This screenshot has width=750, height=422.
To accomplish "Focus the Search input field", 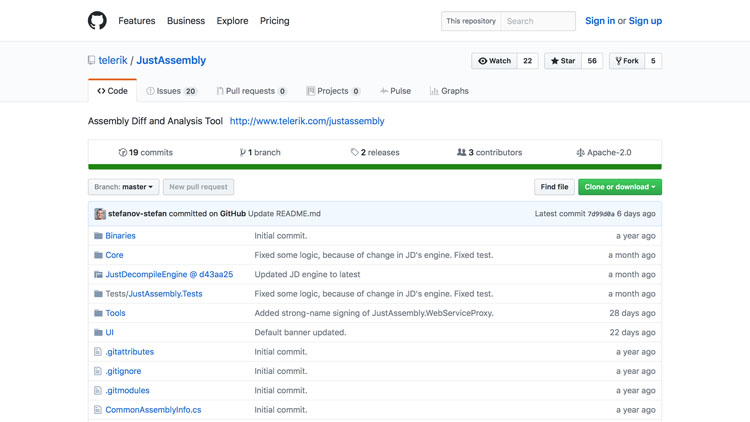I will (x=538, y=21).
